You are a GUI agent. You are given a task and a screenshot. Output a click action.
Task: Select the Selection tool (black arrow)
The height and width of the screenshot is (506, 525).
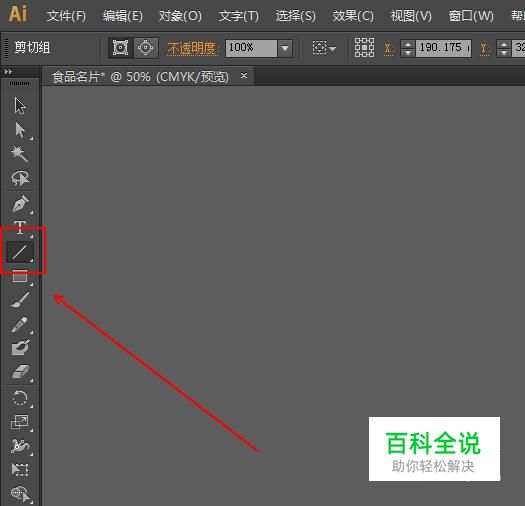pos(20,106)
